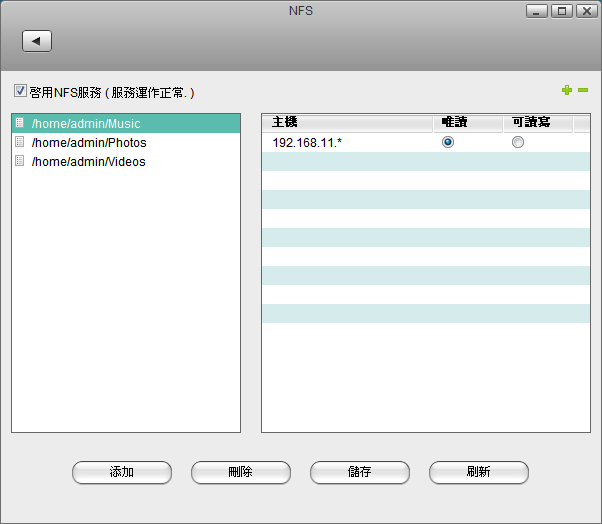This screenshot has width=602, height=524.
Task: Click the back arrow button
Action: pyautogui.click(x=37, y=41)
